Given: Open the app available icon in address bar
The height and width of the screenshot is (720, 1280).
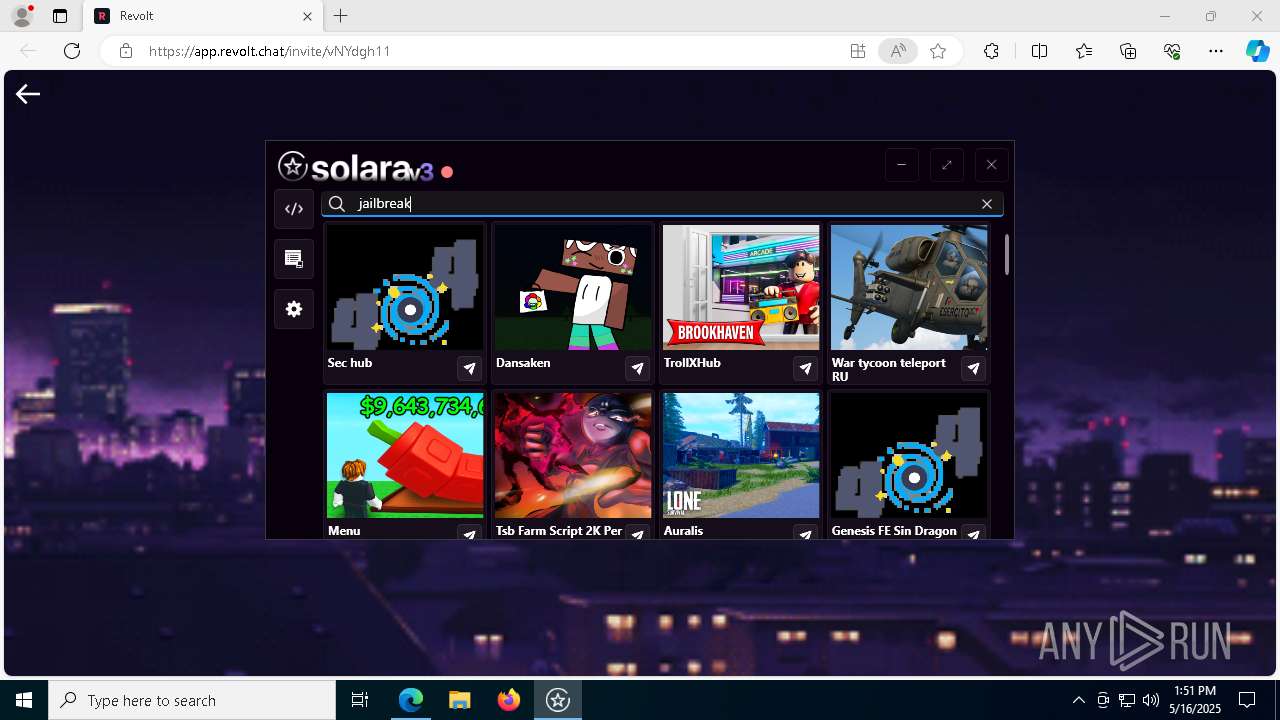Looking at the screenshot, I should pyautogui.click(x=858, y=51).
